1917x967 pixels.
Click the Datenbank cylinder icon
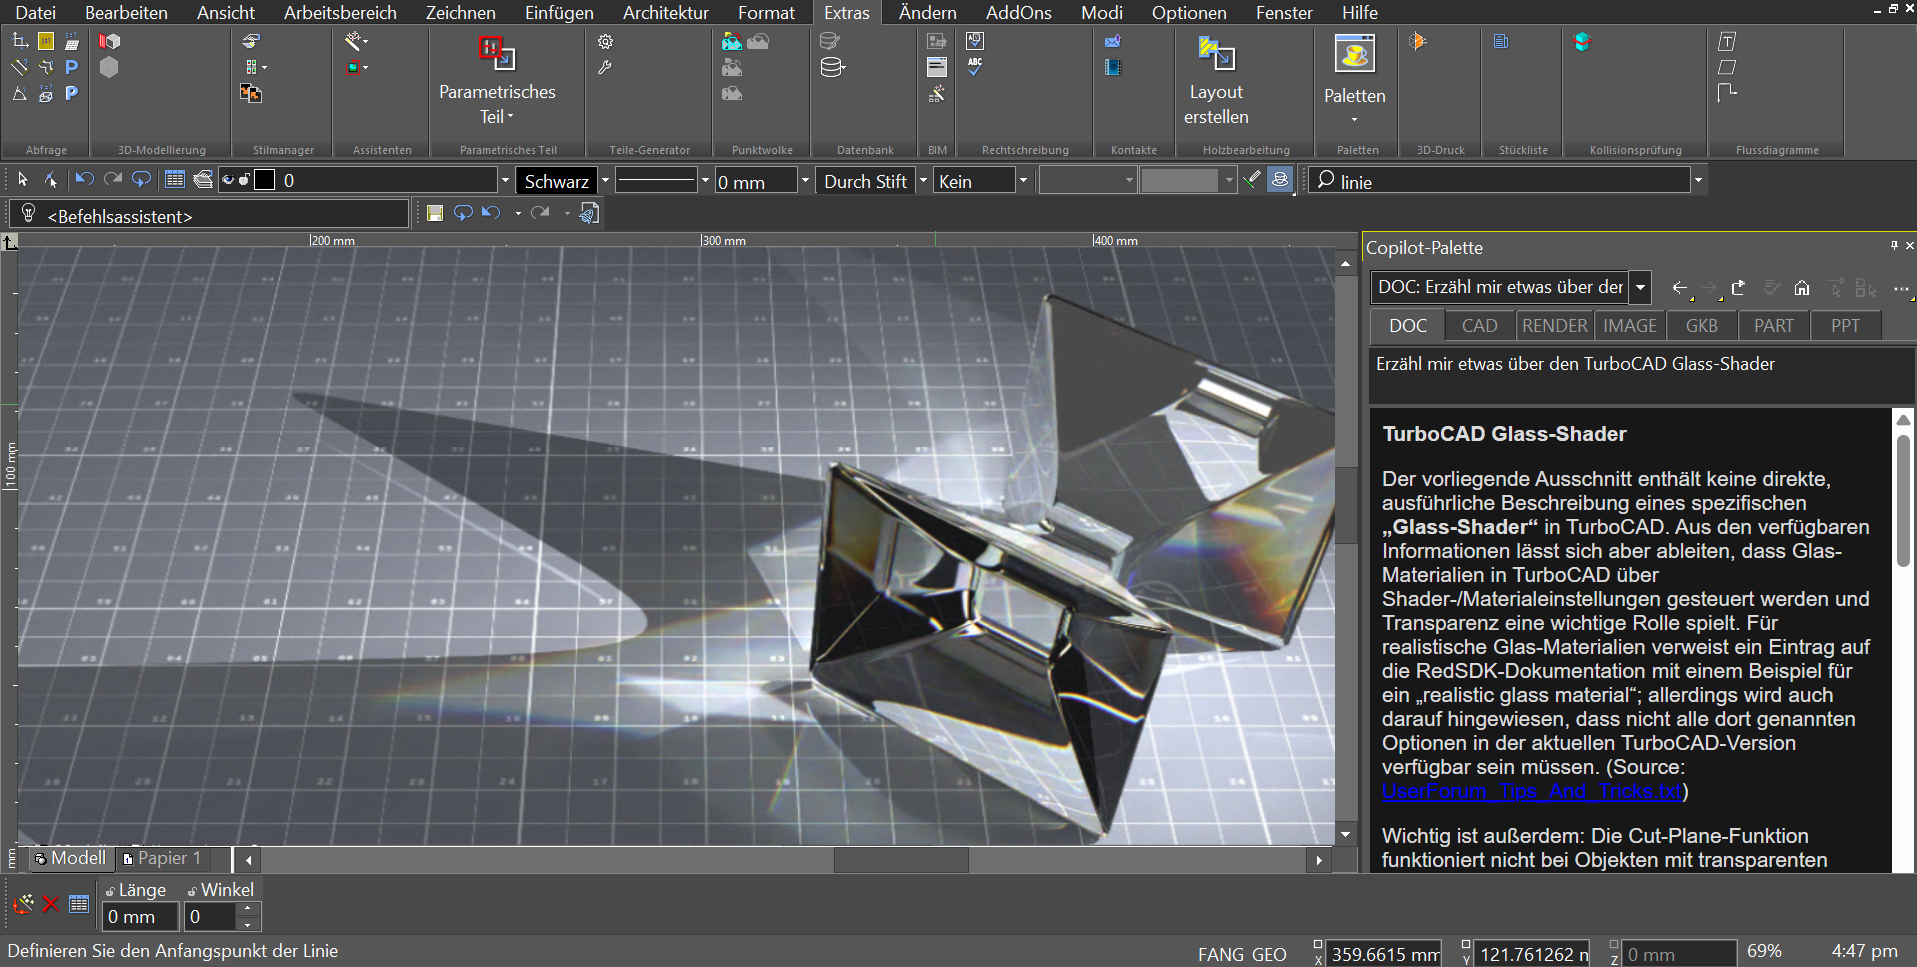tap(832, 68)
